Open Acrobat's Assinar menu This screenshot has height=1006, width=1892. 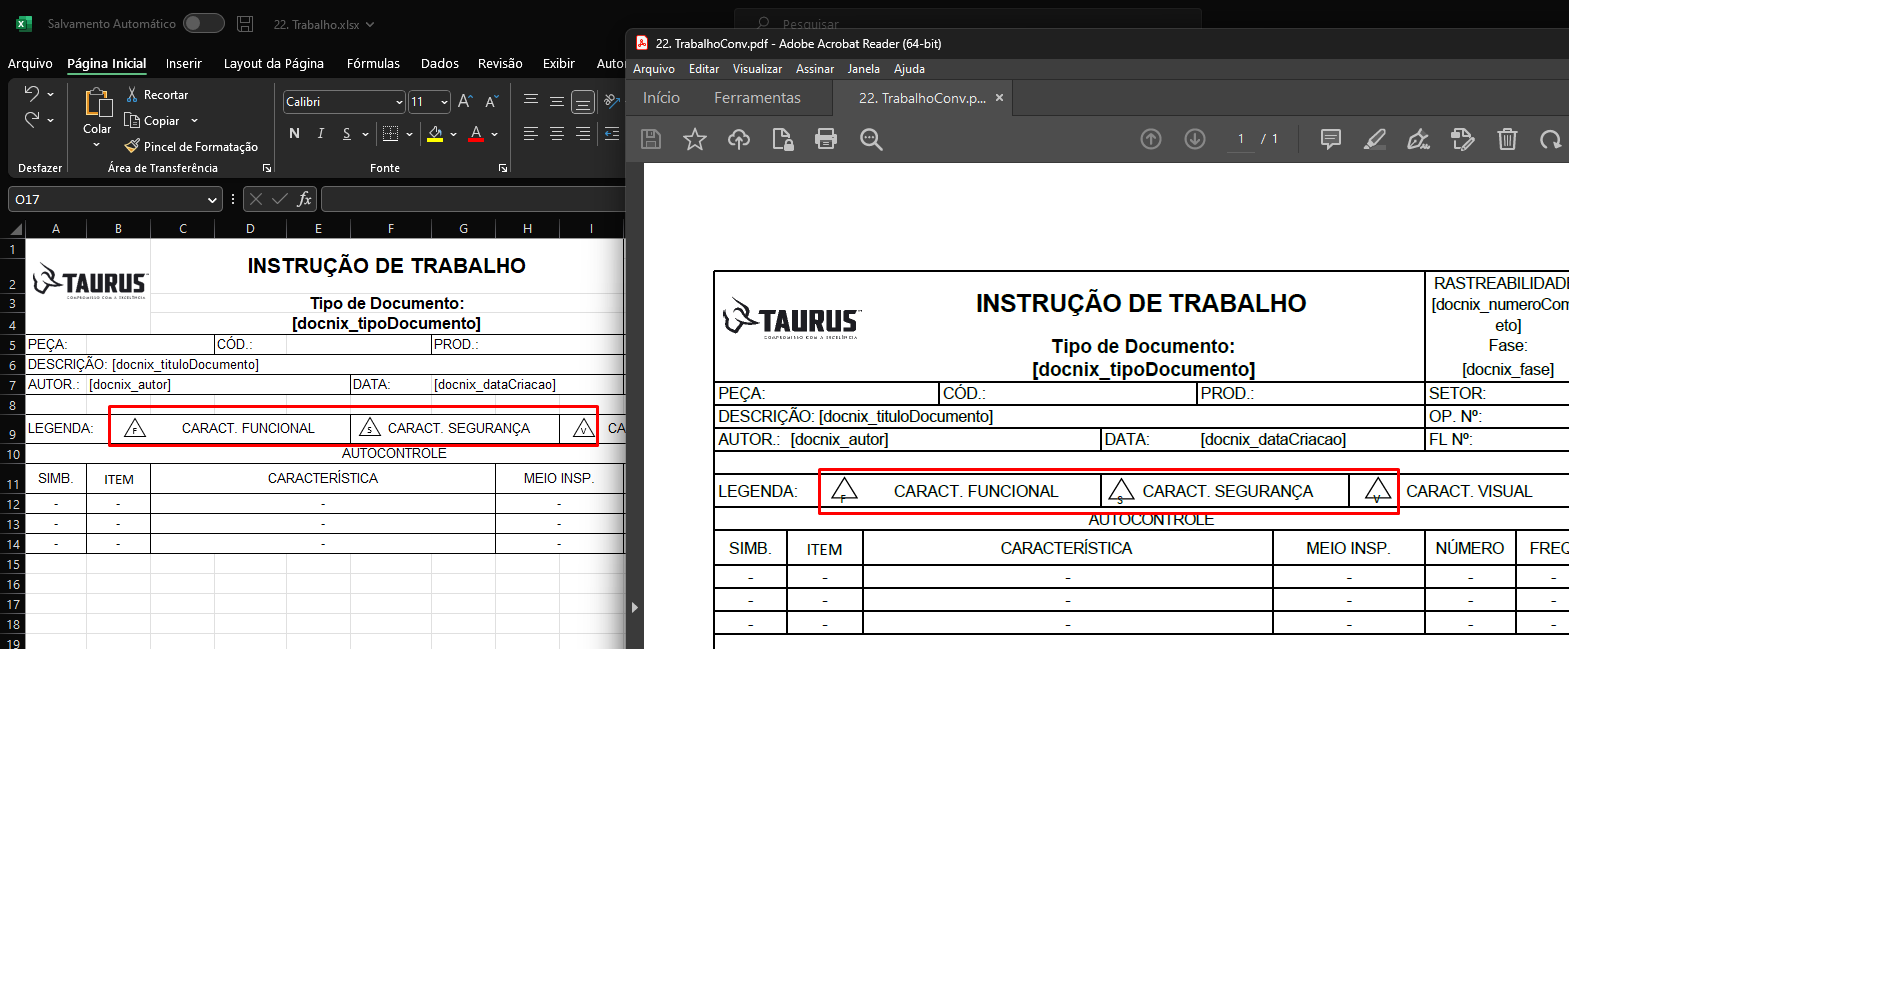[815, 69]
